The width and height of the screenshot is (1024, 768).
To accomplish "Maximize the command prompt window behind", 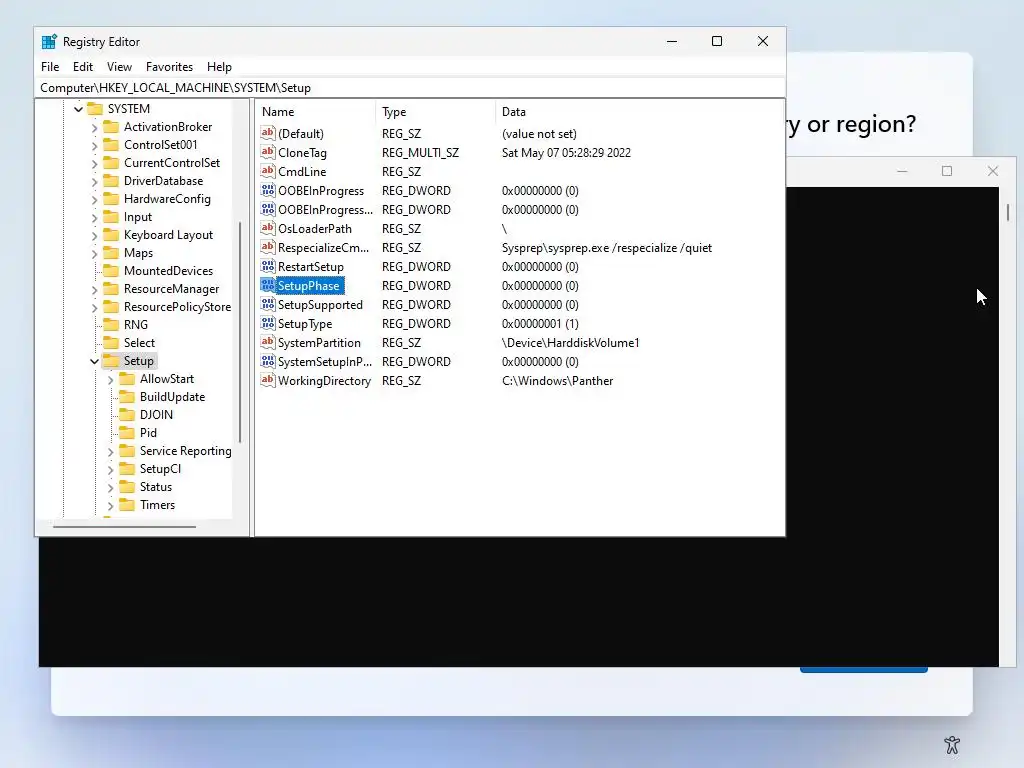I will click(947, 171).
